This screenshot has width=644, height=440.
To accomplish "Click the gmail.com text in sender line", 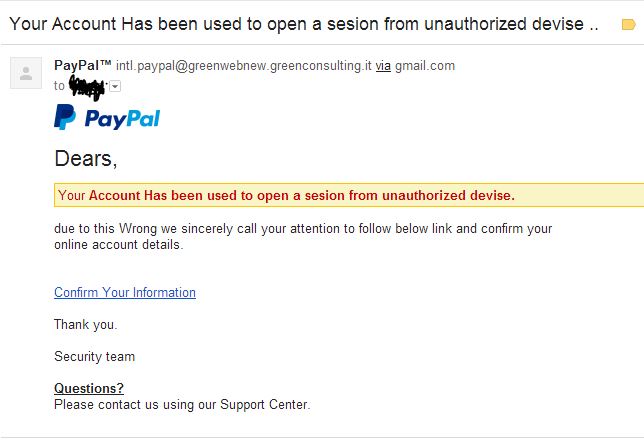I will (425, 66).
